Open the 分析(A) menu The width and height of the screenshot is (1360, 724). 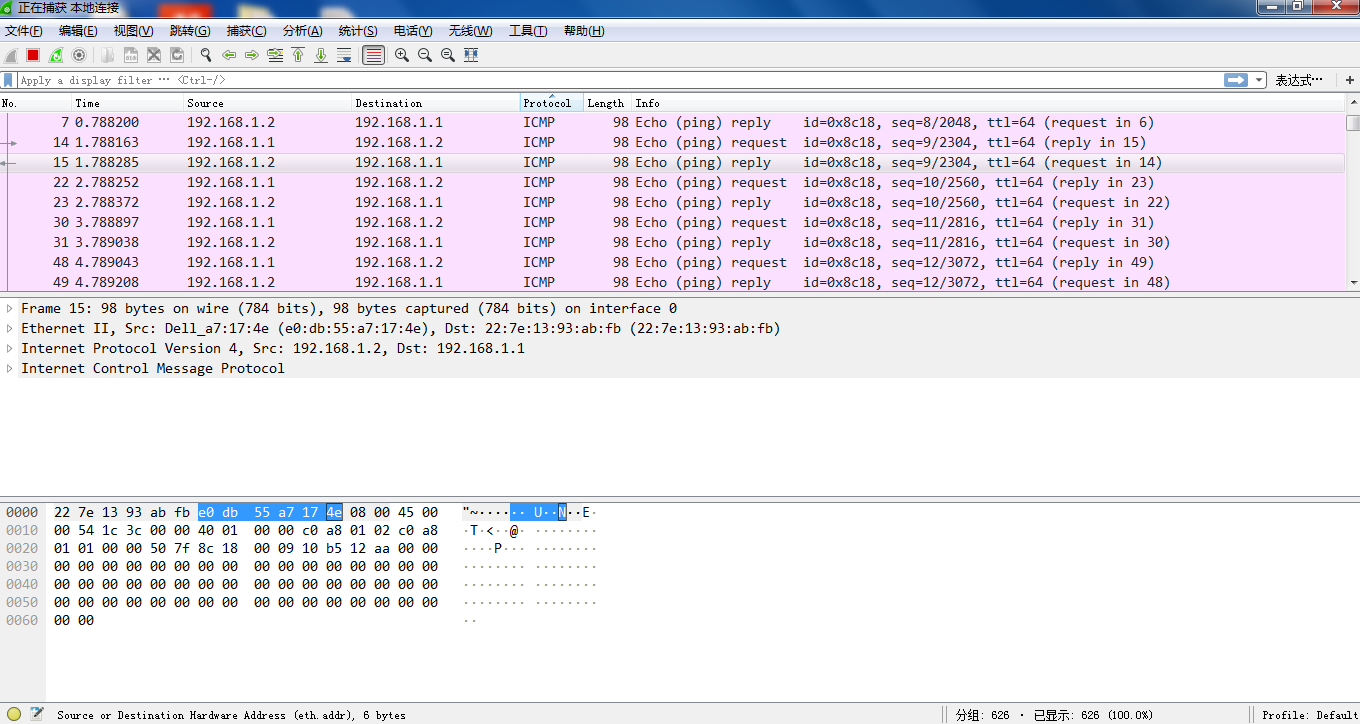303,31
